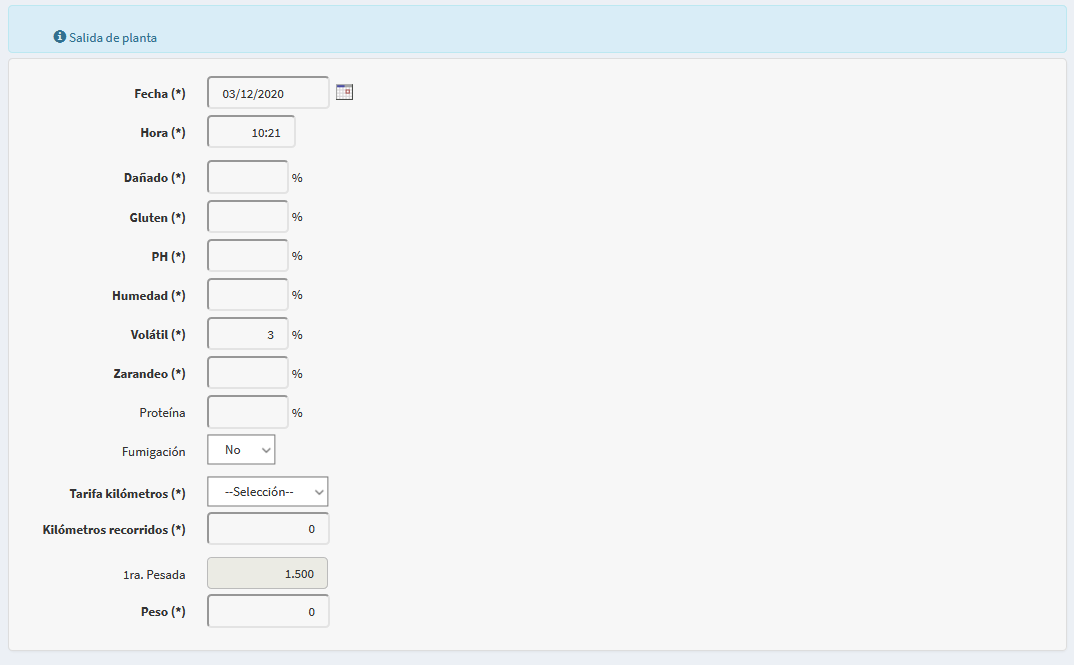Click the Salida de planta heading text

point(113,38)
